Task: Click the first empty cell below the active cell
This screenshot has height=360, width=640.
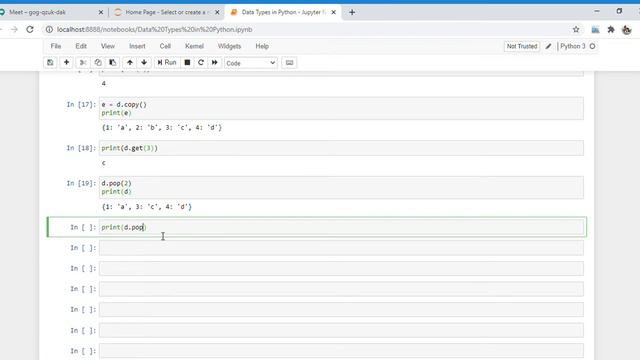Action: [341, 248]
